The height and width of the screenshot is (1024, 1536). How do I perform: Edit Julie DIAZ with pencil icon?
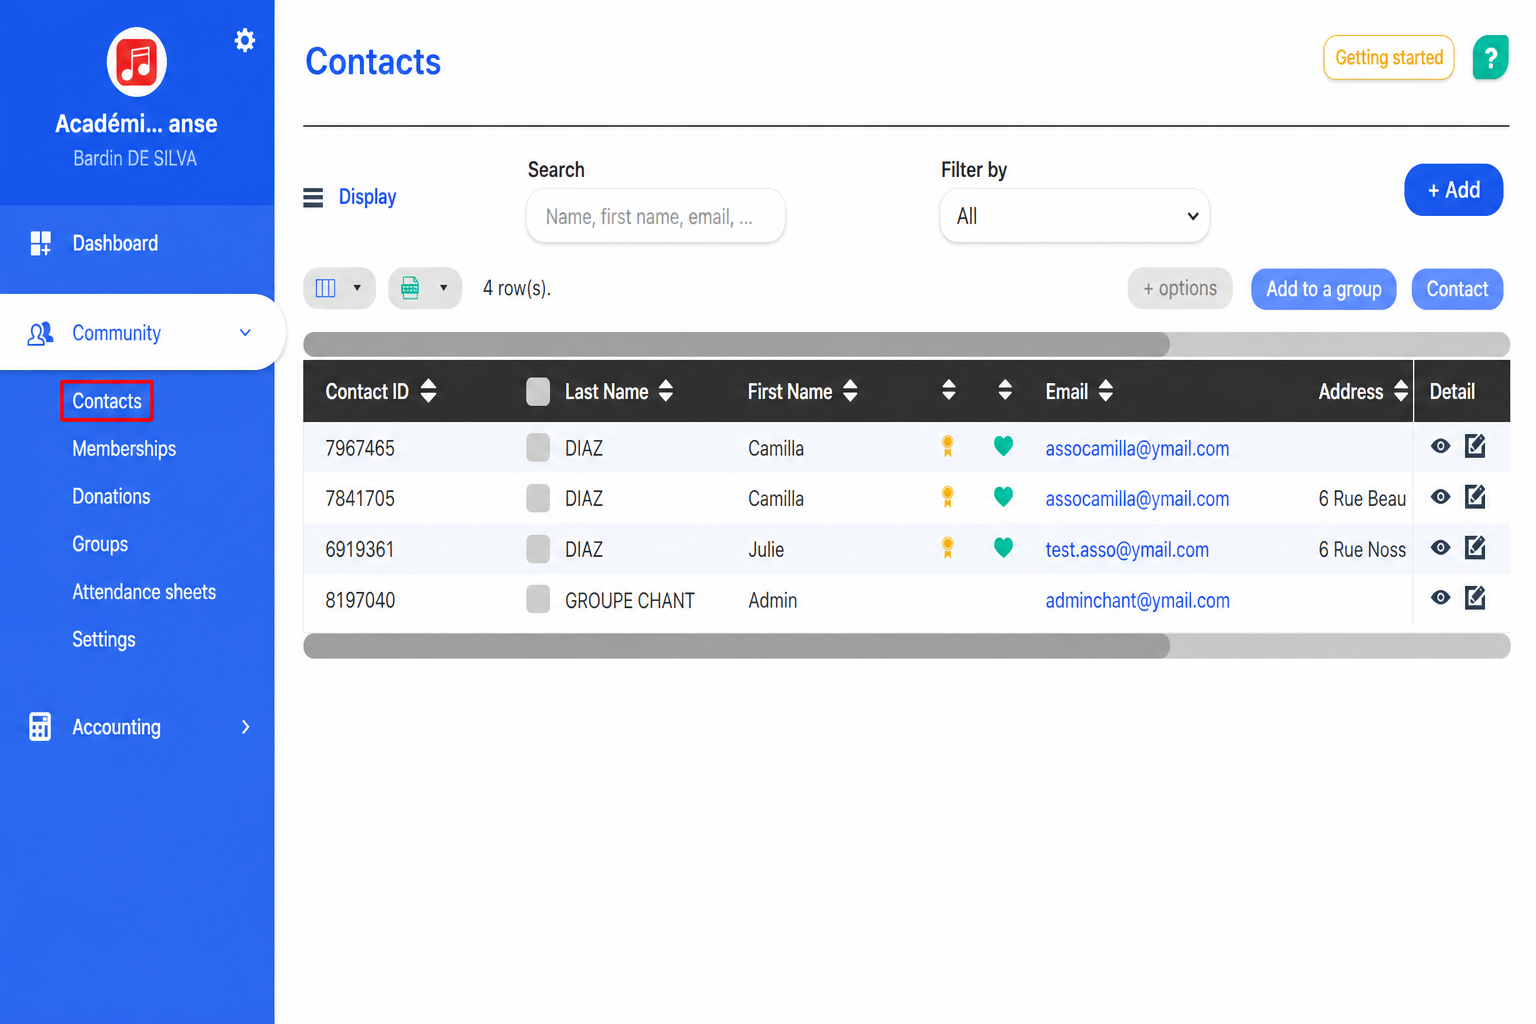pyautogui.click(x=1475, y=547)
